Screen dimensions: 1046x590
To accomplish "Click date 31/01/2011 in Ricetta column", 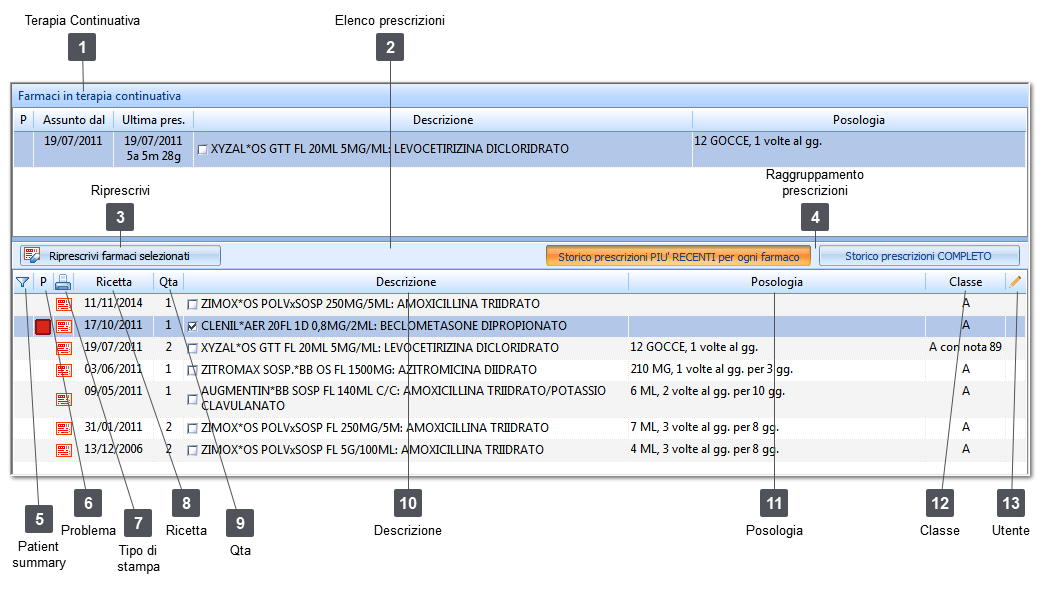I will pyautogui.click(x=113, y=427).
